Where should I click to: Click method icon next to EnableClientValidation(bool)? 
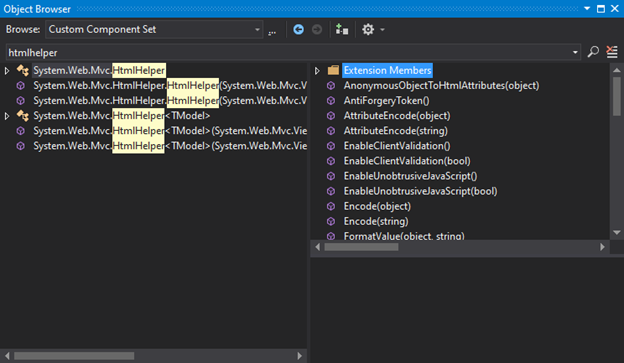coord(331,161)
